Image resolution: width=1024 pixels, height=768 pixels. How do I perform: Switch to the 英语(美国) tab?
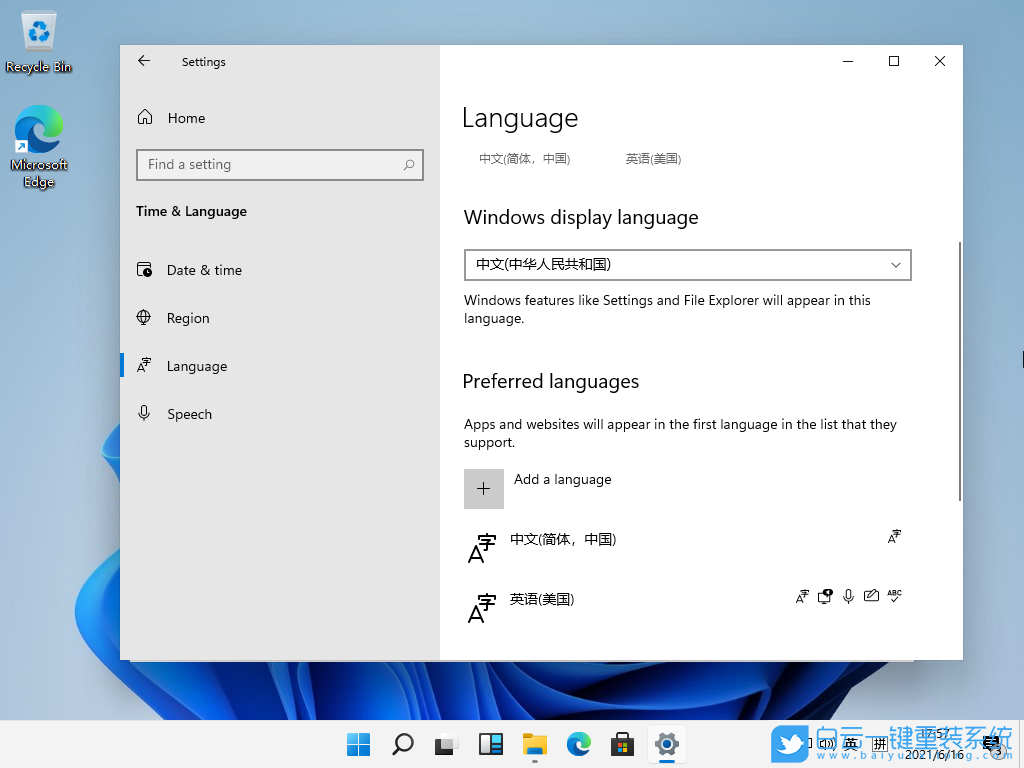click(x=653, y=159)
